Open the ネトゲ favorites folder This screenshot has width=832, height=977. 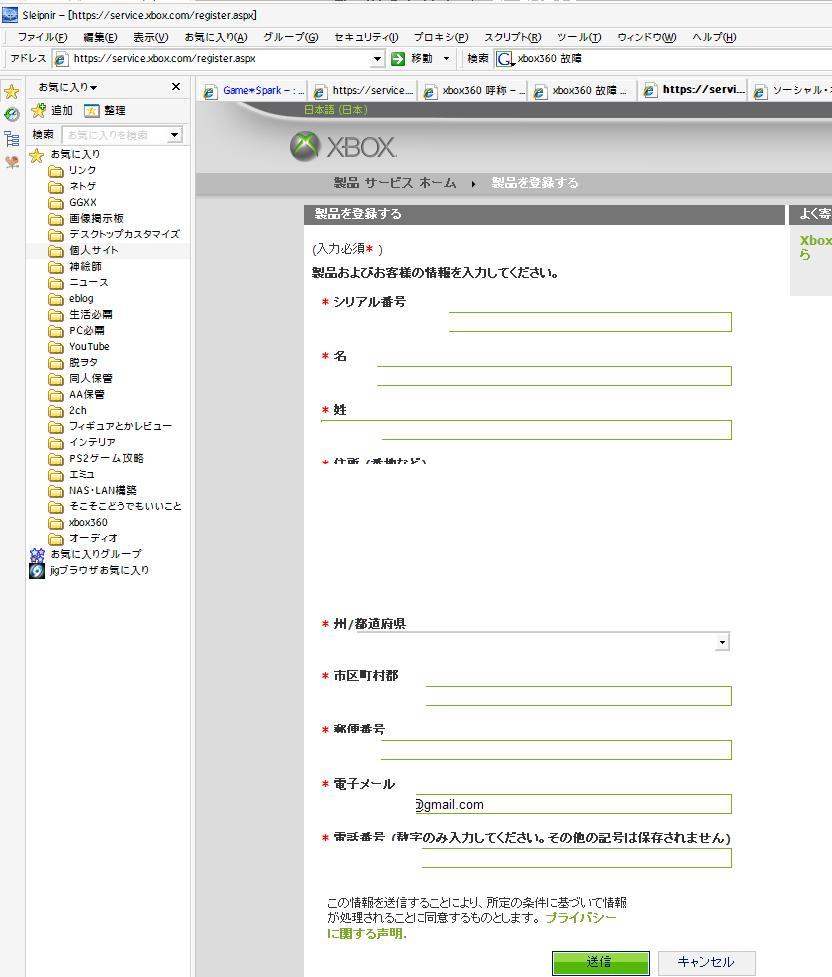coord(82,186)
